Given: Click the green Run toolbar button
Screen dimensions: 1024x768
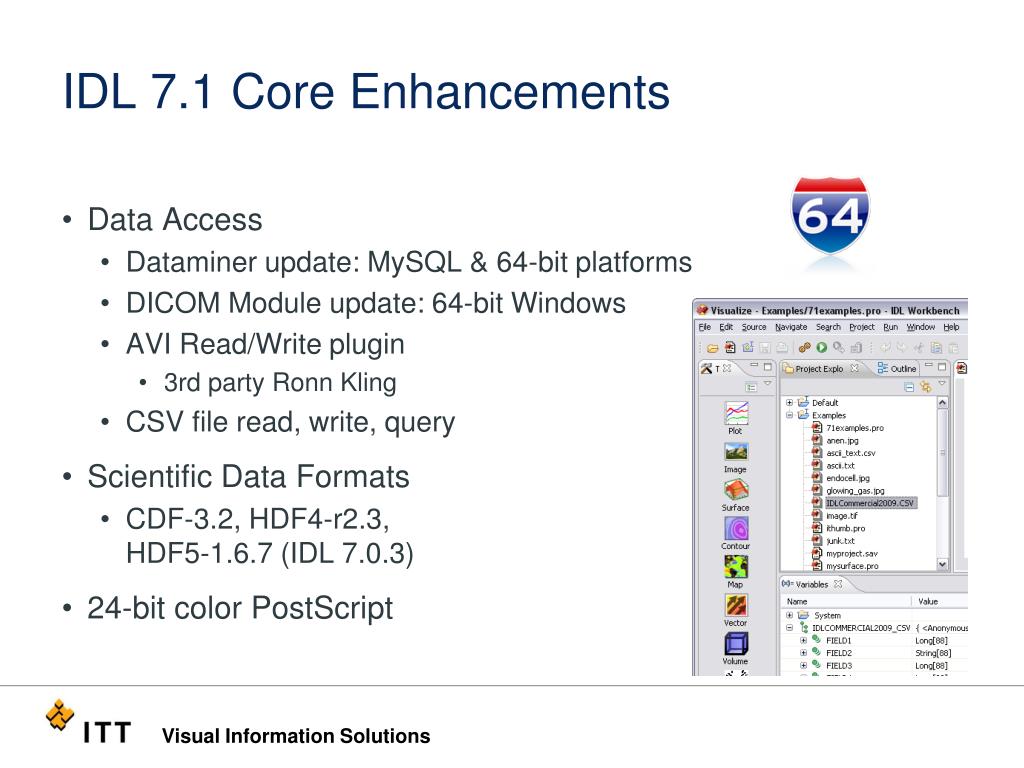Looking at the screenshot, I should coord(822,348).
